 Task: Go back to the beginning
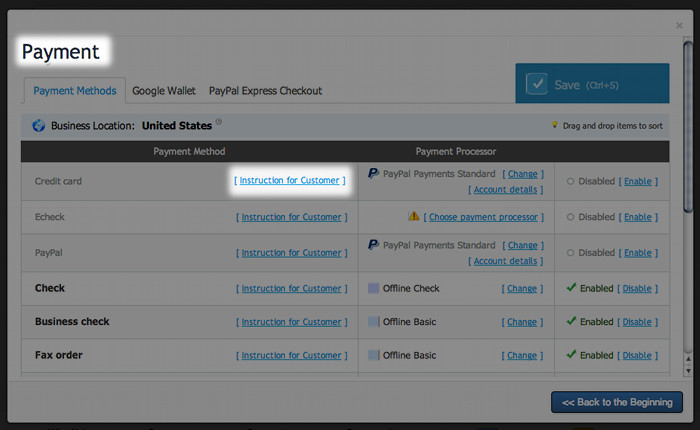[x=617, y=402]
